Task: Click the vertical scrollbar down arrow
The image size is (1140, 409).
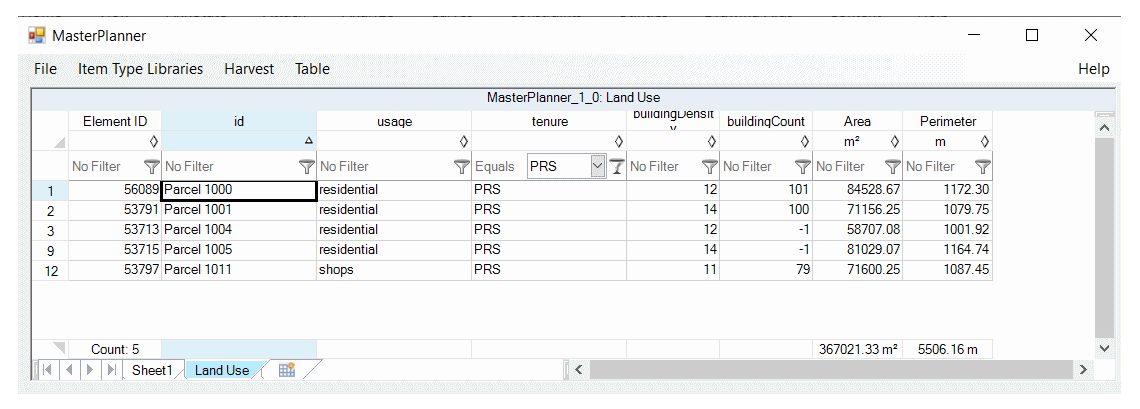Action: coord(1104,349)
